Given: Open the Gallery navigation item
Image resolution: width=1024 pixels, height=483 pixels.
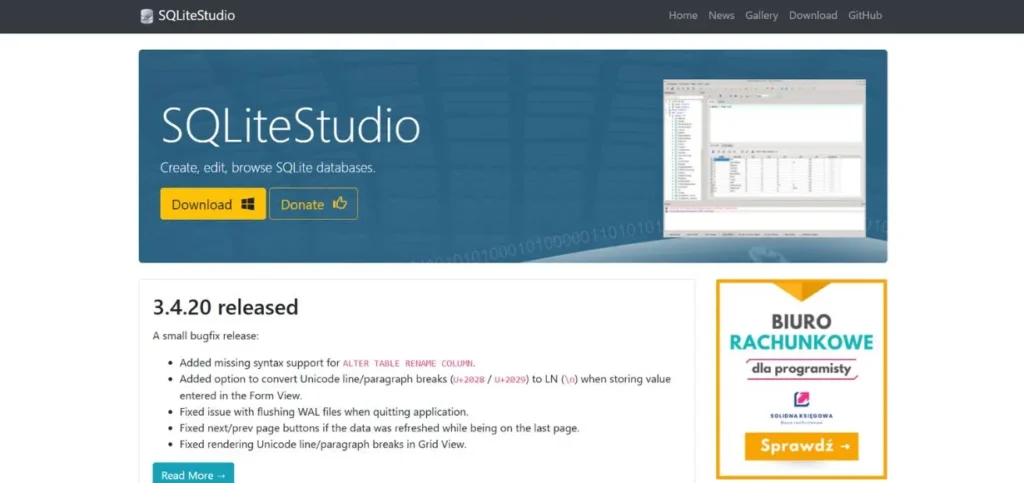Looking at the screenshot, I should 761,16.
